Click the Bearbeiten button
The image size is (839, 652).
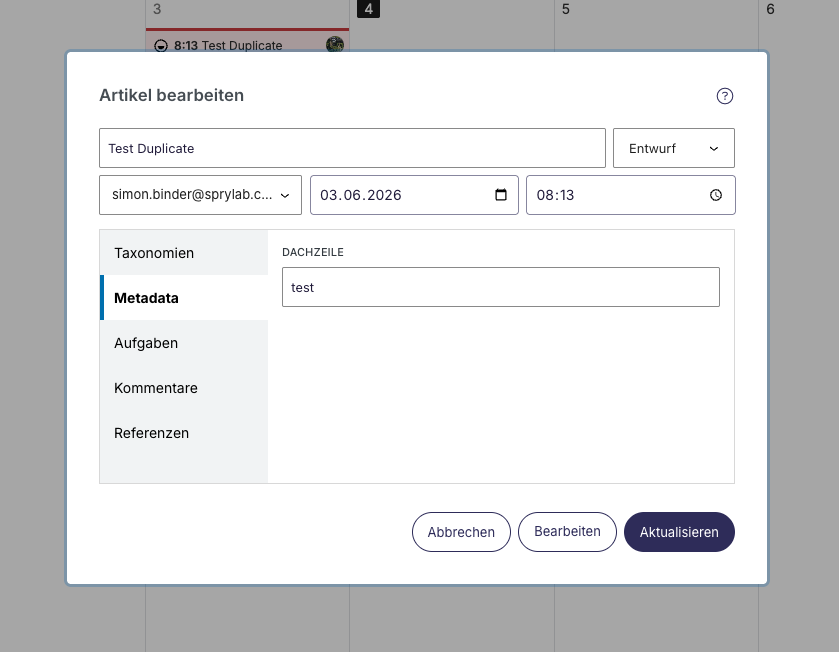point(567,532)
